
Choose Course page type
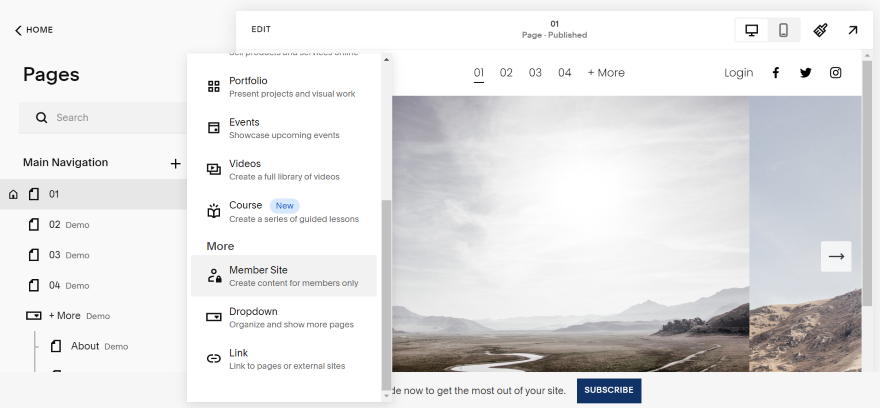click(x=283, y=212)
